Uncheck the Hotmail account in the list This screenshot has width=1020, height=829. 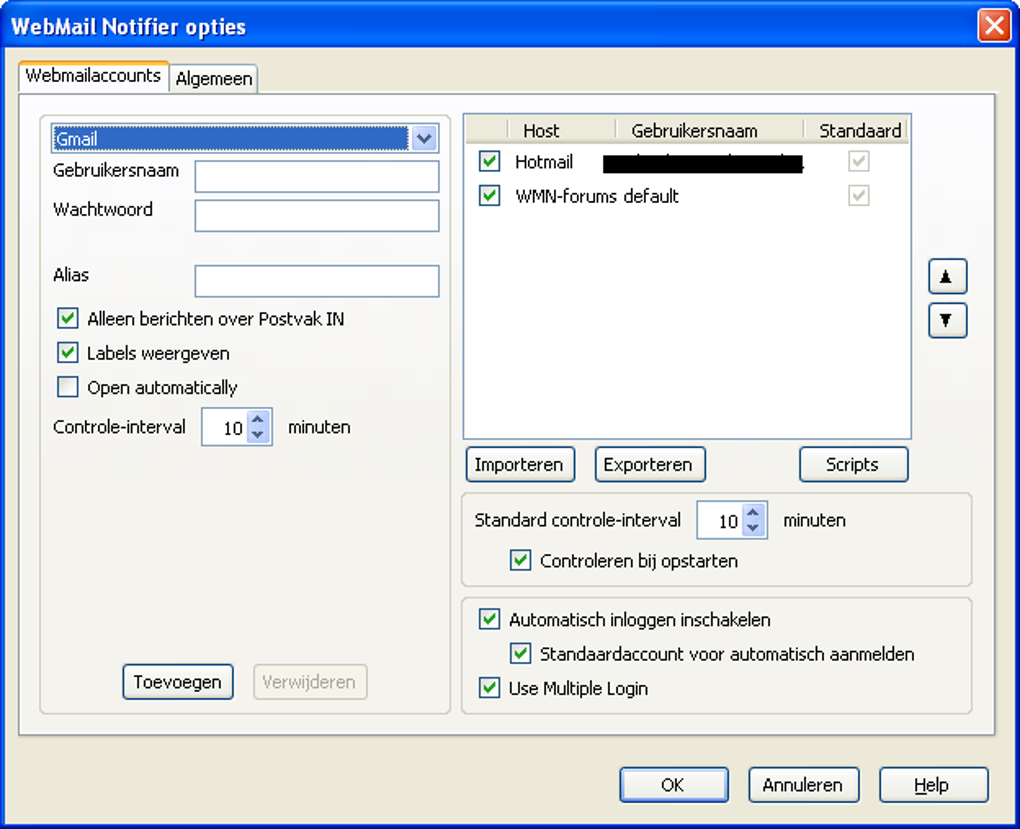pyautogui.click(x=489, y=161)
